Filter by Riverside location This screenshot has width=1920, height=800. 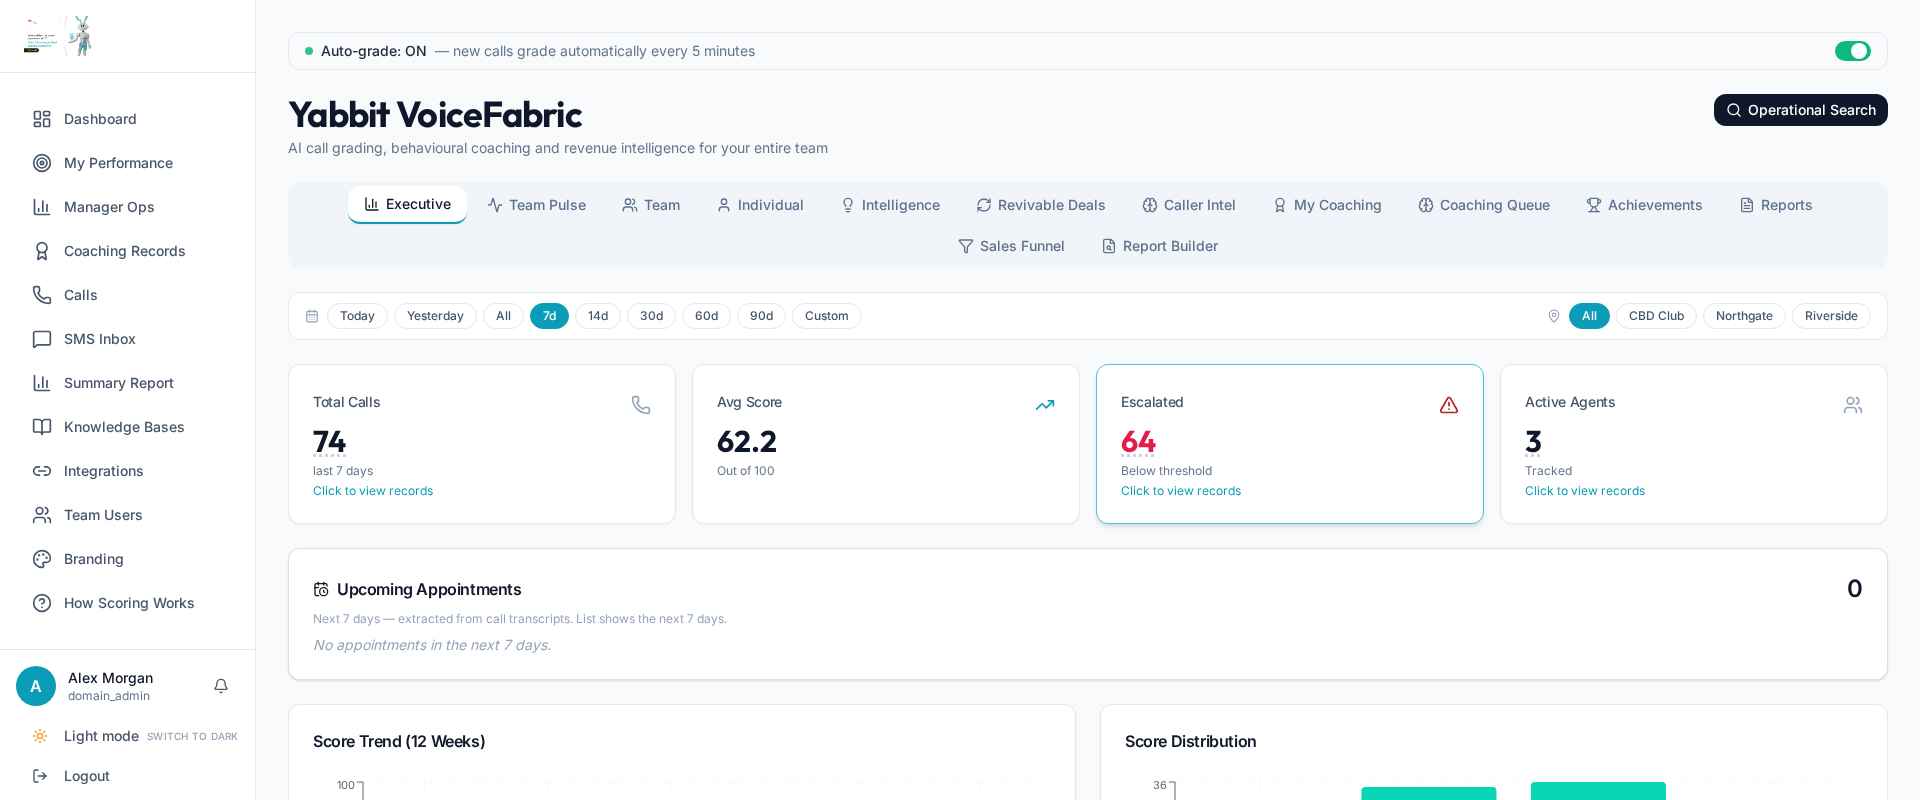[x=1831, y=316]
